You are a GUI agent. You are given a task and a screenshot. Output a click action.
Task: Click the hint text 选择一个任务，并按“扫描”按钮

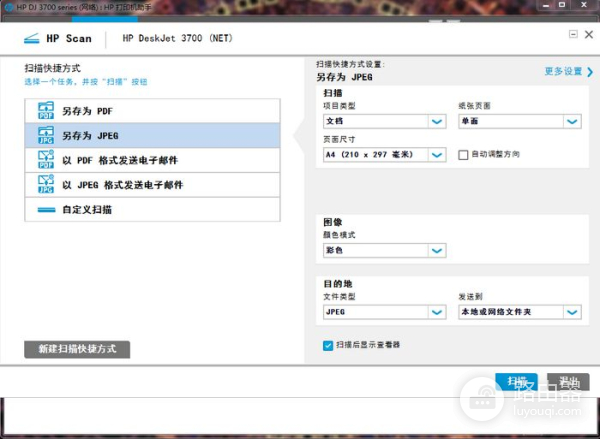(86, 82)
